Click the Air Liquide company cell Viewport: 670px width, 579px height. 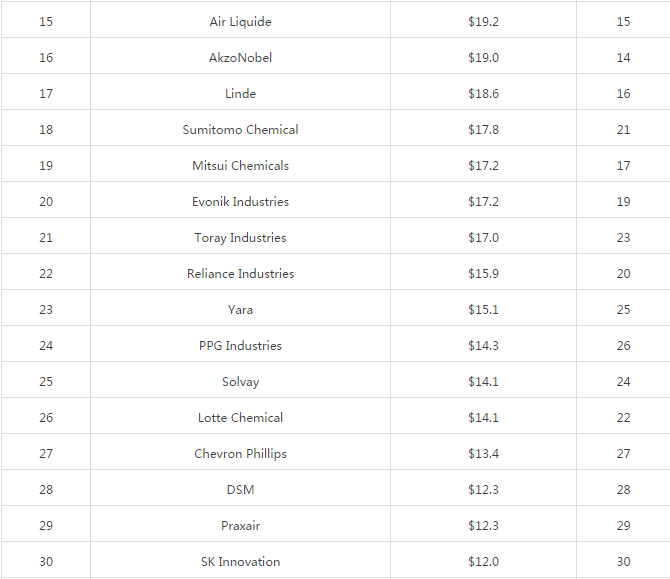pyautogui.click(x=240, y=22)
